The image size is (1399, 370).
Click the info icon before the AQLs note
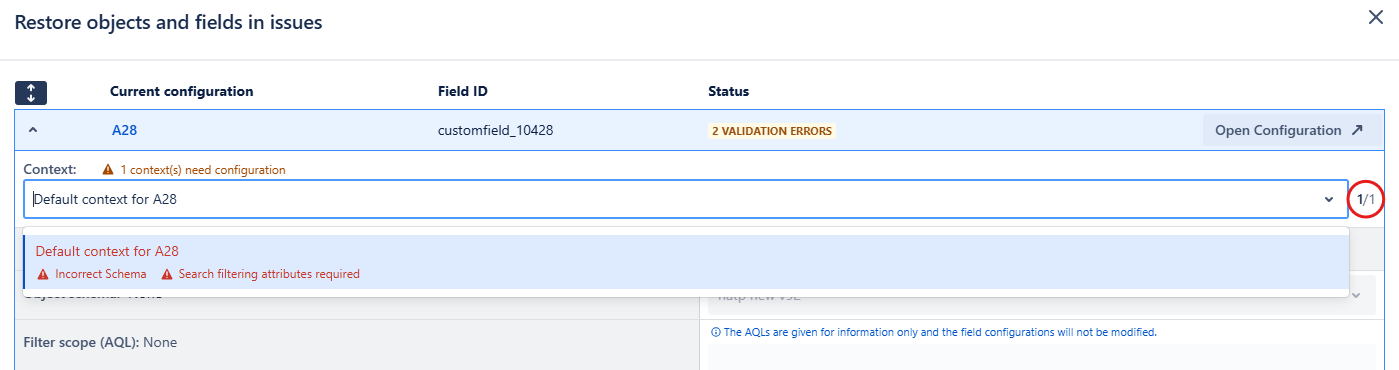715,332
